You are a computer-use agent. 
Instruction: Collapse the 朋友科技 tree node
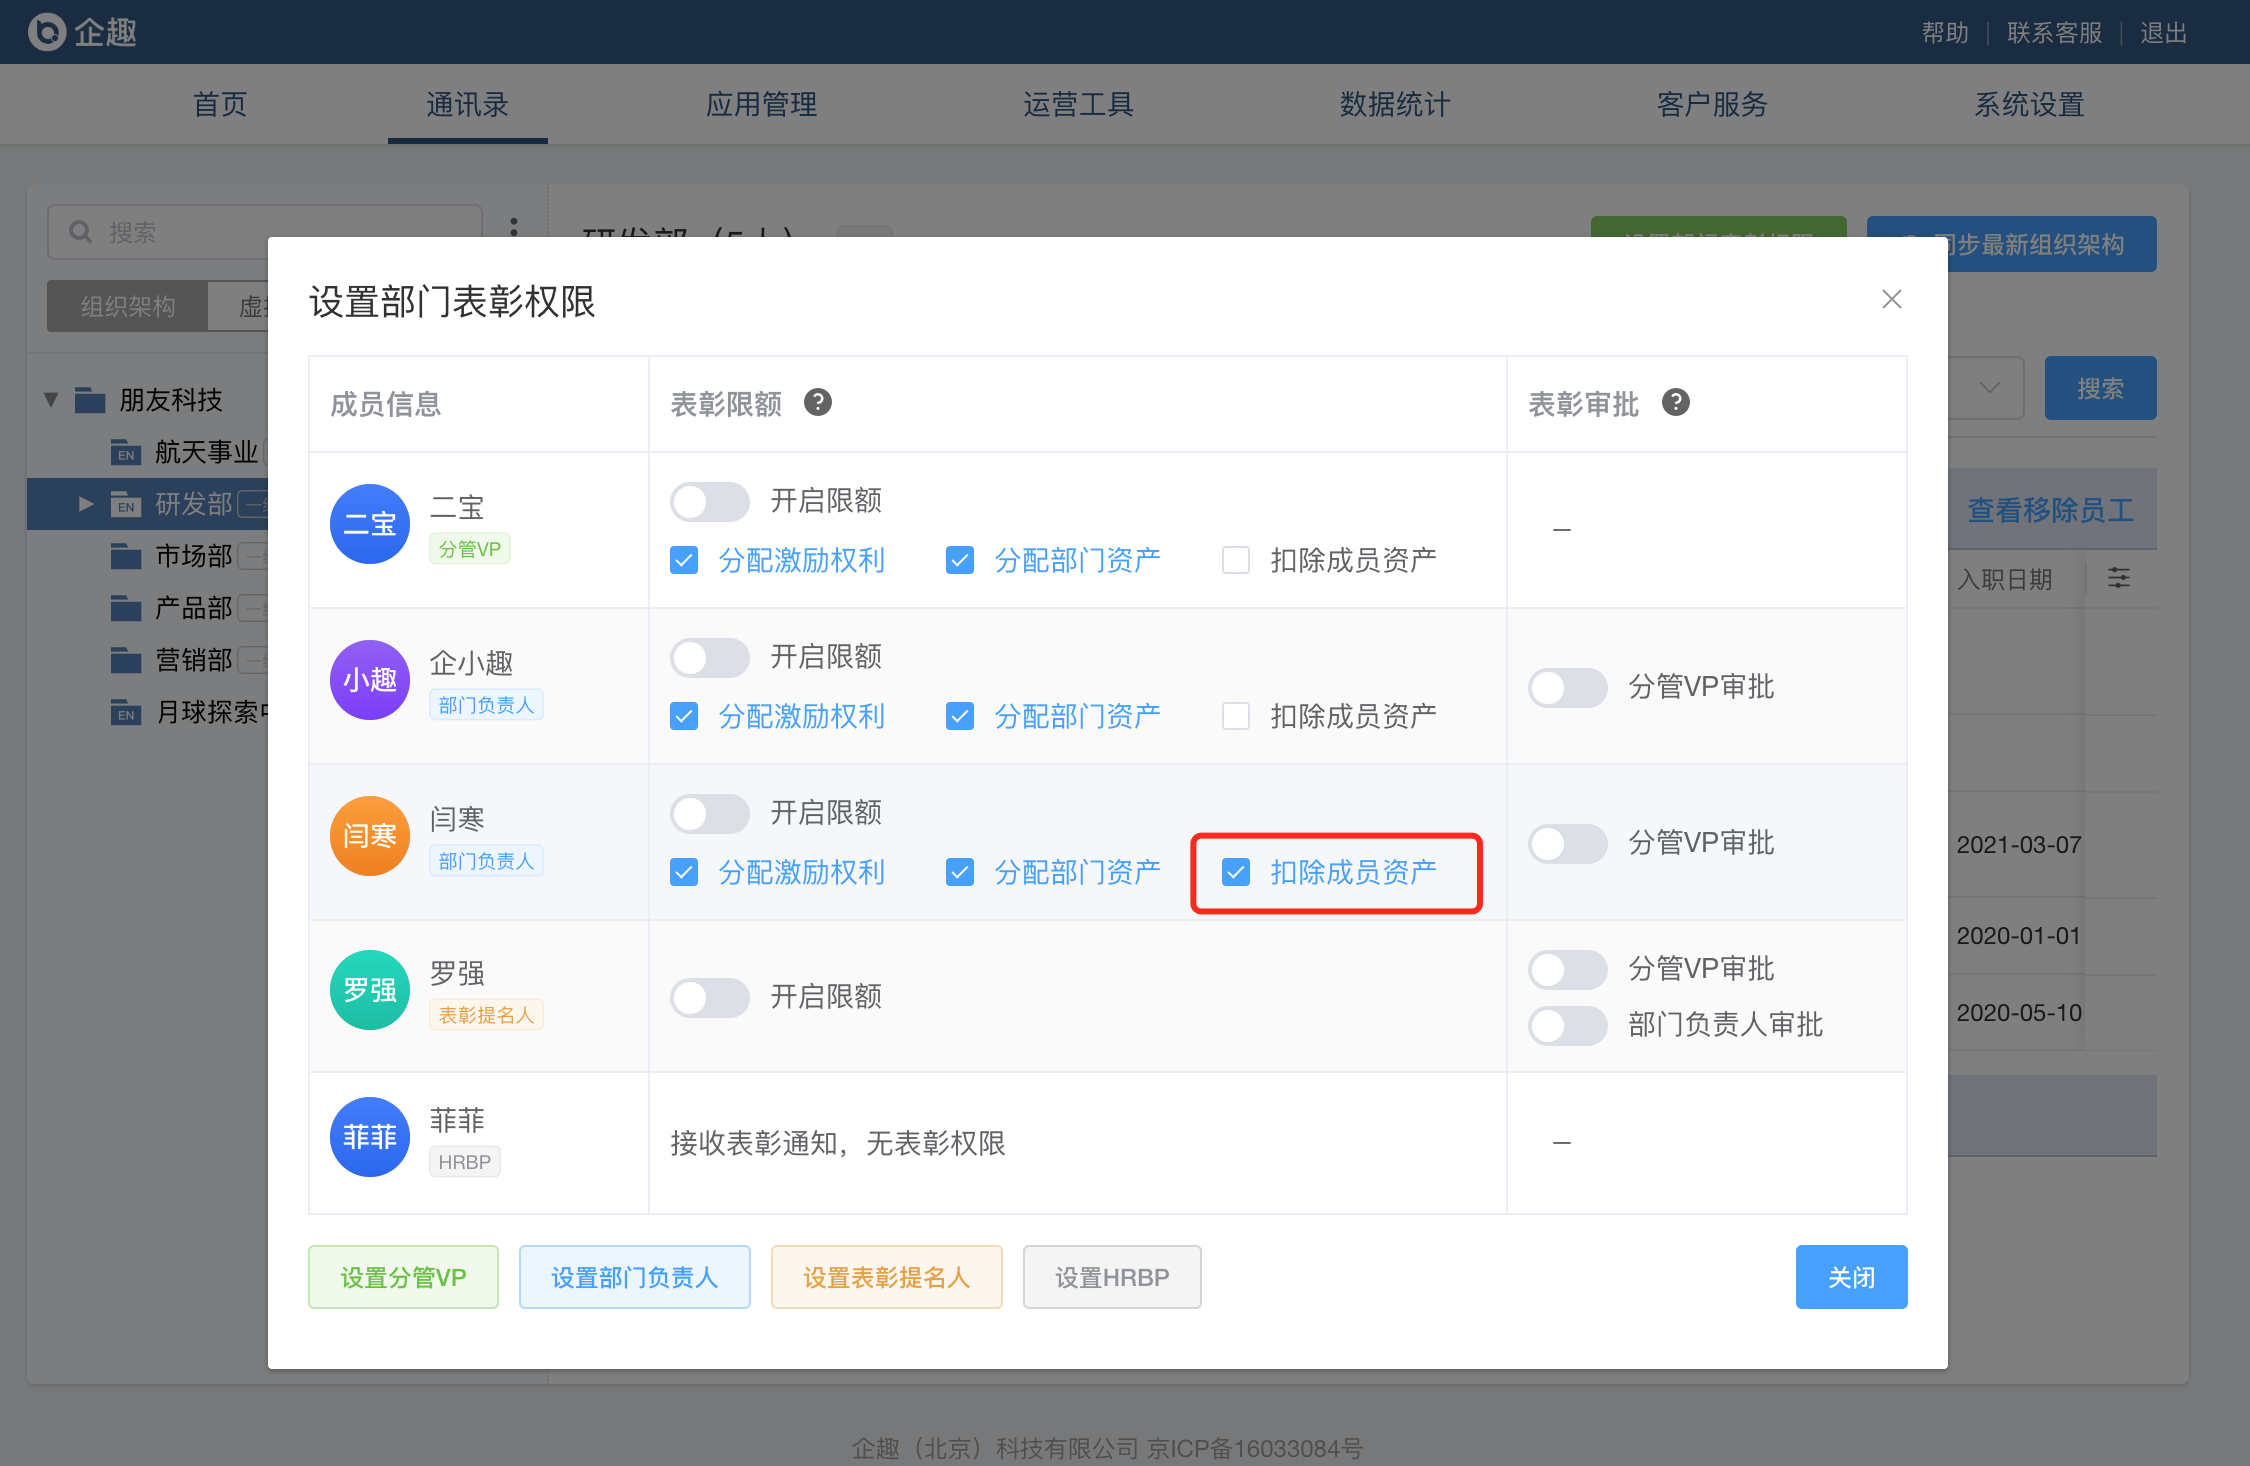[51, 400]
